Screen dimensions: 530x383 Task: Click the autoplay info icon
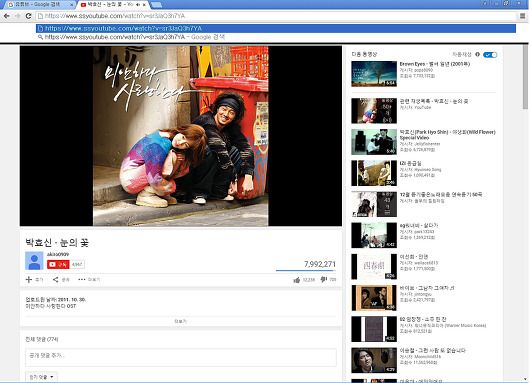coord(477,54)
